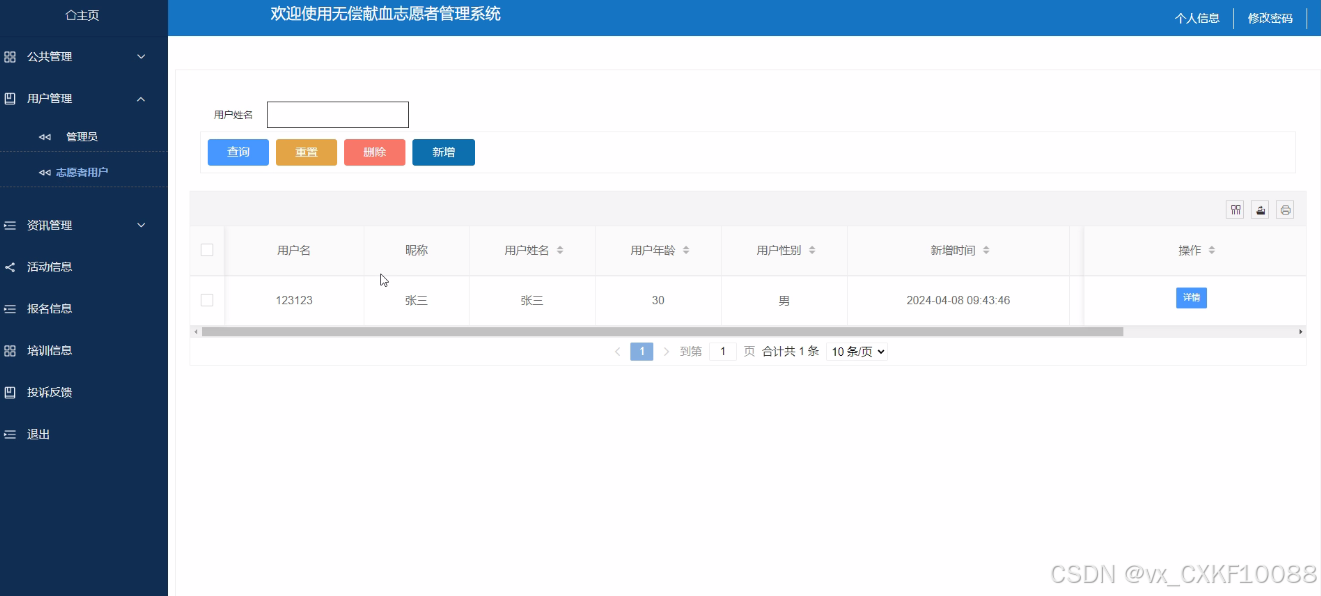Open the 管理员 submenu item
Image resolution: width=1321 pixels, height=596 pixels.
point(84,137)
